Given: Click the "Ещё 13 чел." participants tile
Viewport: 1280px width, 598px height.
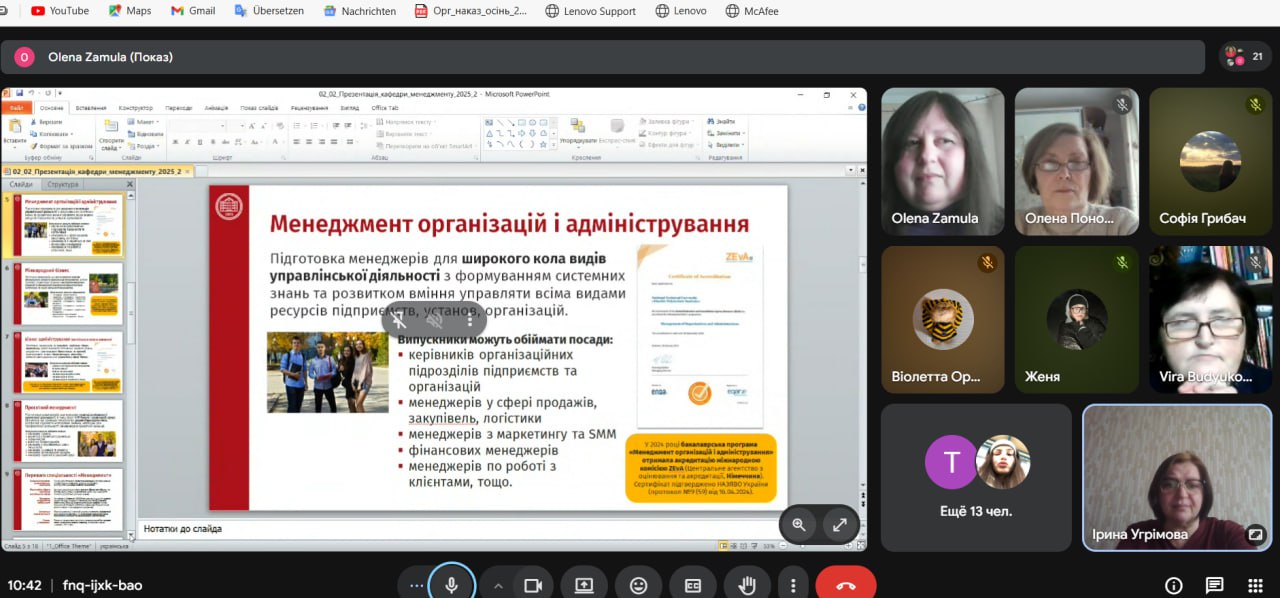Looking at the screenshot, I should click(976, 477).
